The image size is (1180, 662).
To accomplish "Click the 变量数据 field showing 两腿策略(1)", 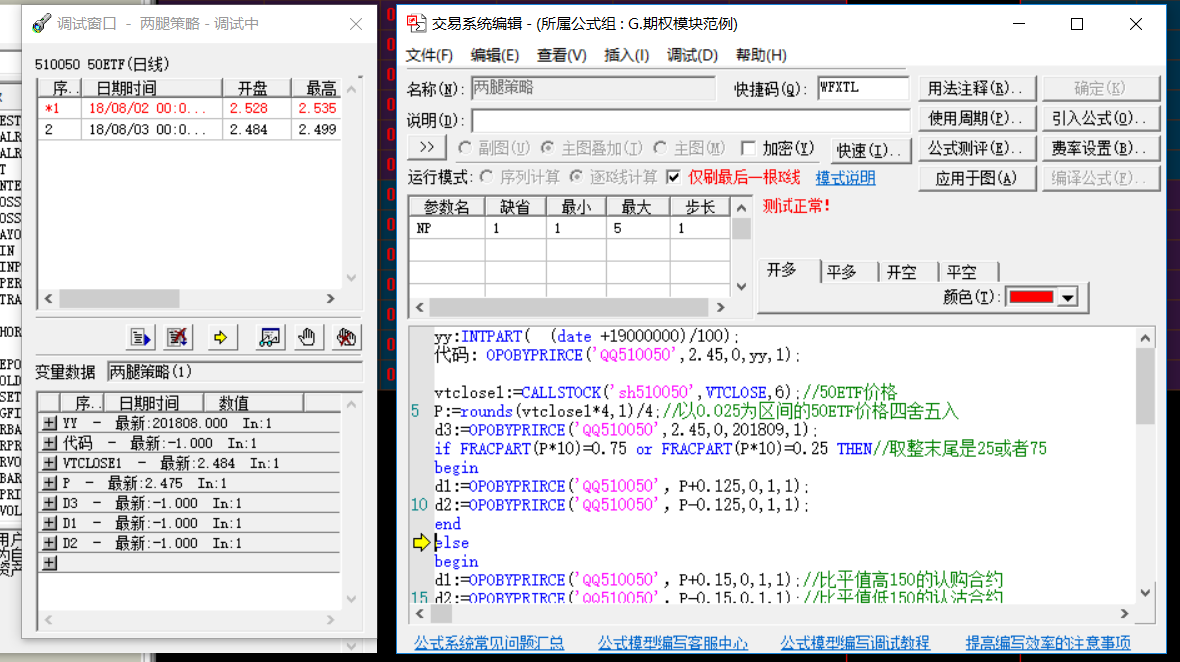I will point(235,372).
